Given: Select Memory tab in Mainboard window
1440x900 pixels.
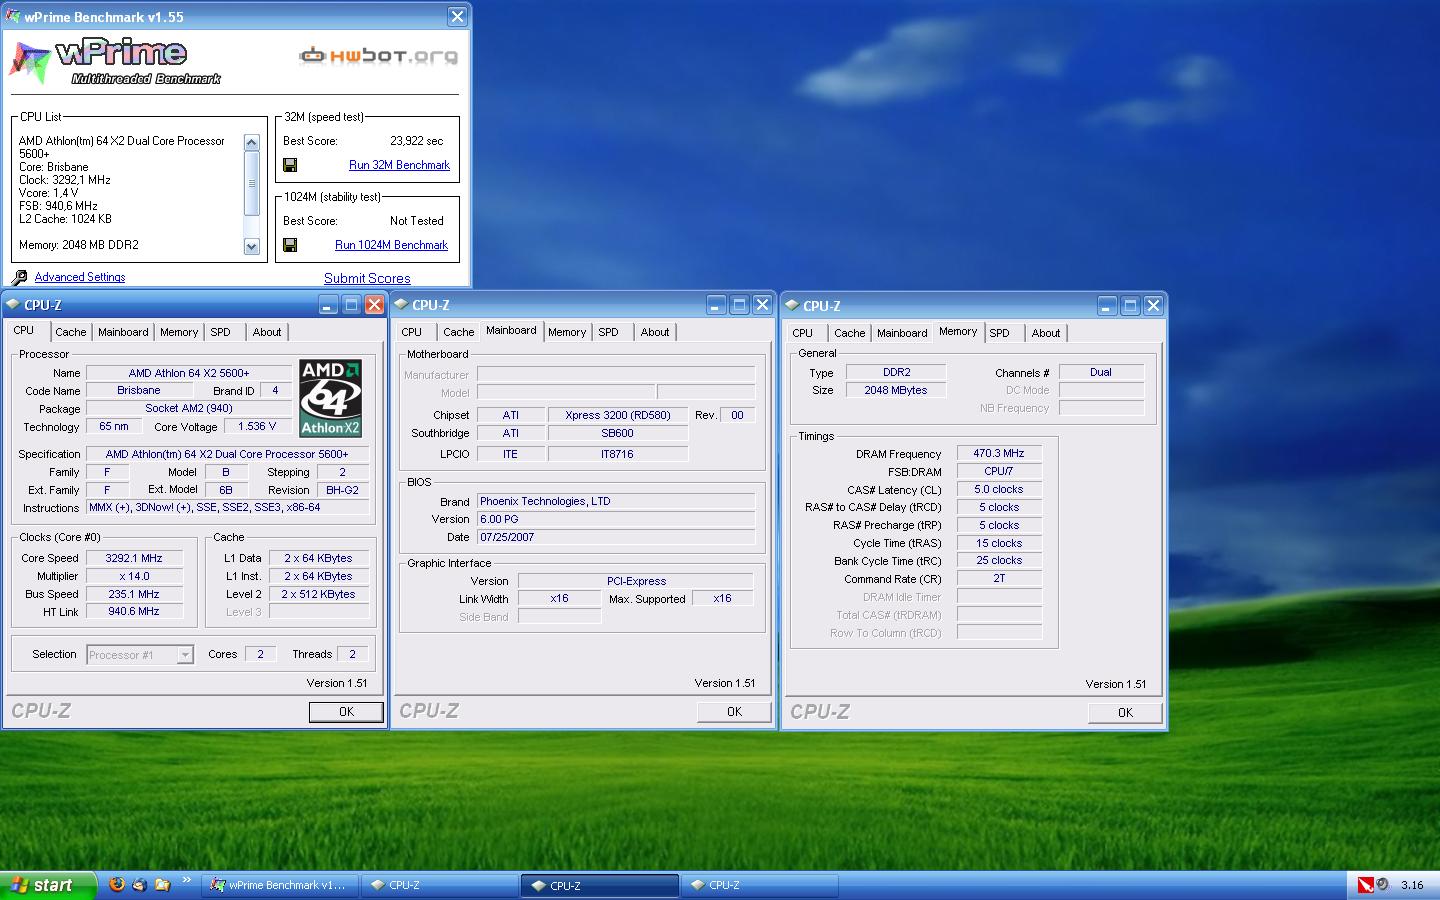Looking at the screenshot, I should click(567, 332).
